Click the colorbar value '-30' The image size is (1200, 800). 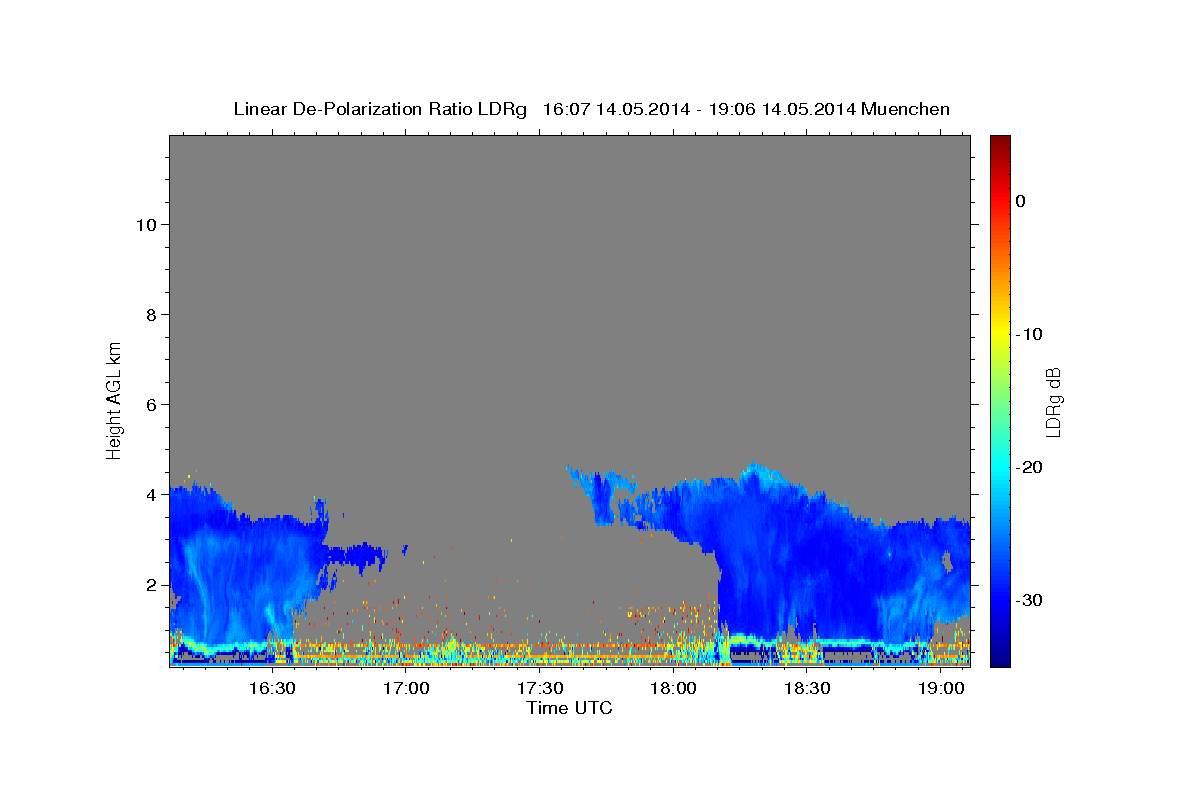tap(1030, 600)
